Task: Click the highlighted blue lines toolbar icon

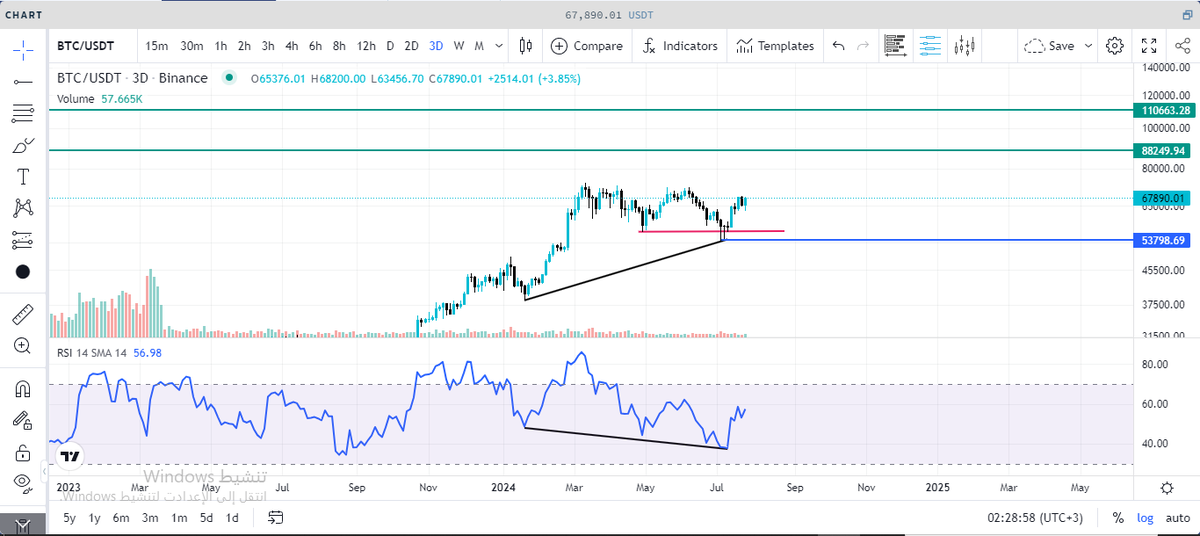Action: 930,46
